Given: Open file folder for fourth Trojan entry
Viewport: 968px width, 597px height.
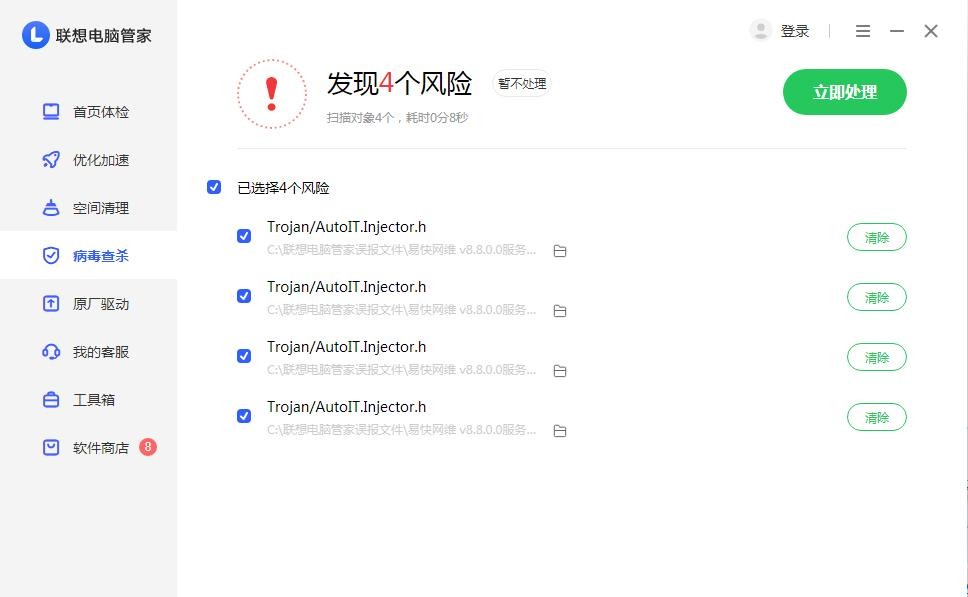Looking at the screenshot, I should click(560, 430).
